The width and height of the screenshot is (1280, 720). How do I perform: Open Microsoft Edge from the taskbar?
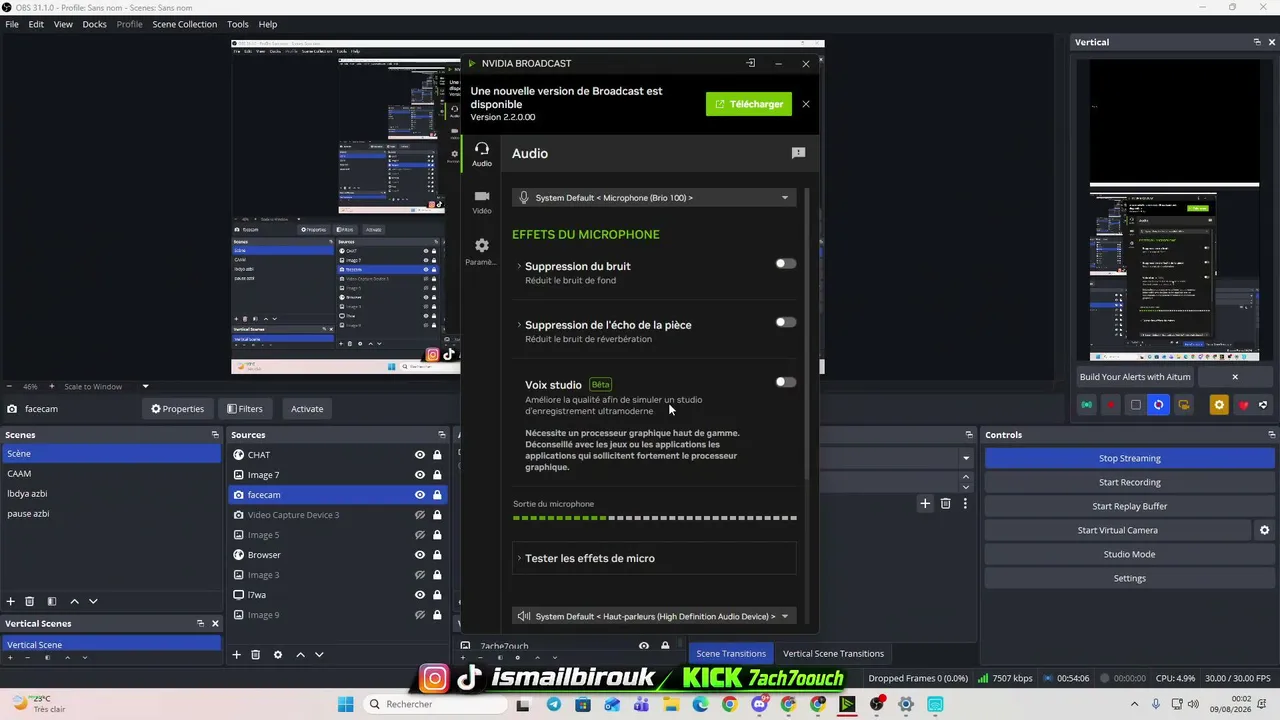700,705
